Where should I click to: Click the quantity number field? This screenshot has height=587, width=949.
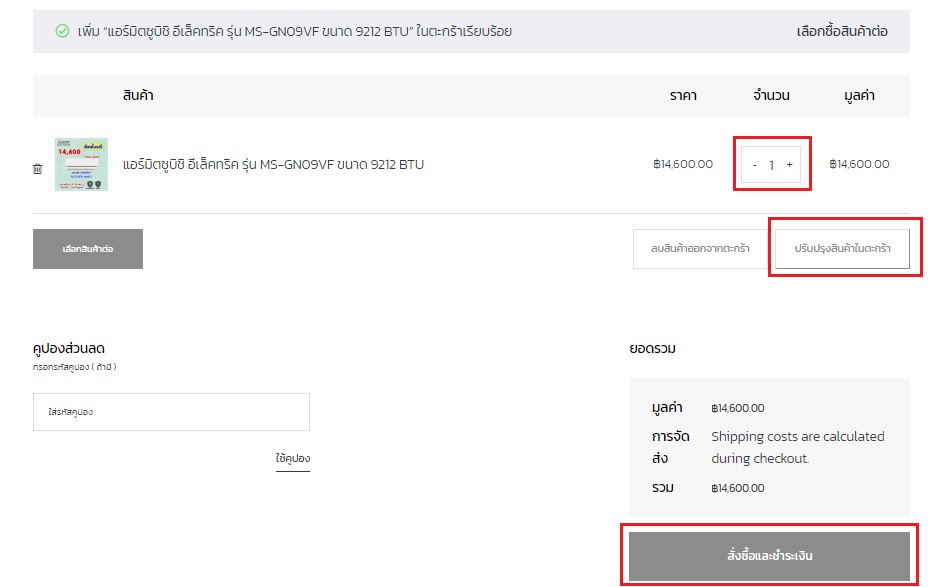point(771,165)
